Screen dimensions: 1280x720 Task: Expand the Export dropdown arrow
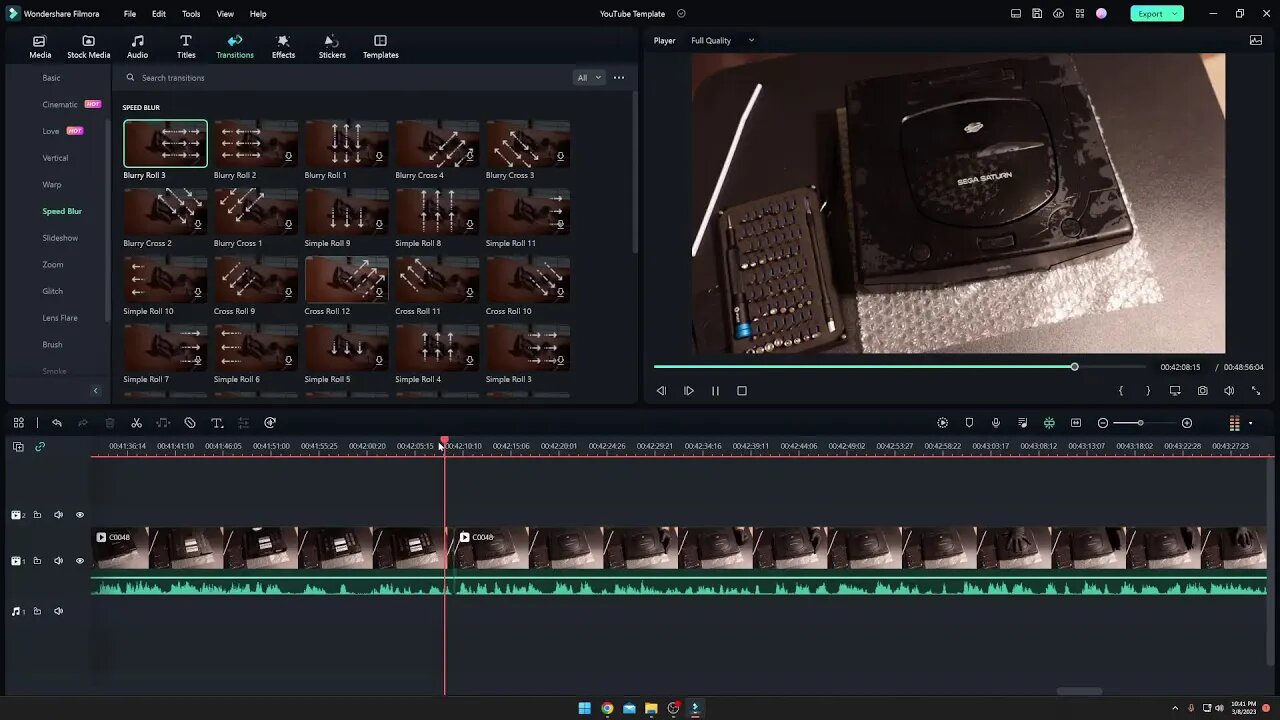[x=1175, y=14]
